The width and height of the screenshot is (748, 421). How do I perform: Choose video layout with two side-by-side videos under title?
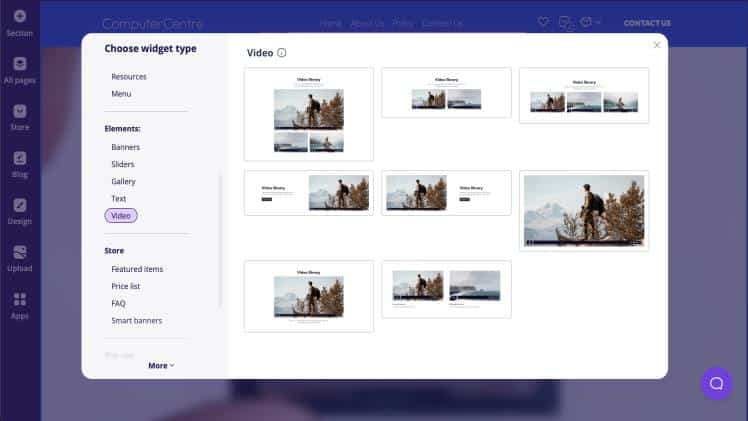(446, 92)
